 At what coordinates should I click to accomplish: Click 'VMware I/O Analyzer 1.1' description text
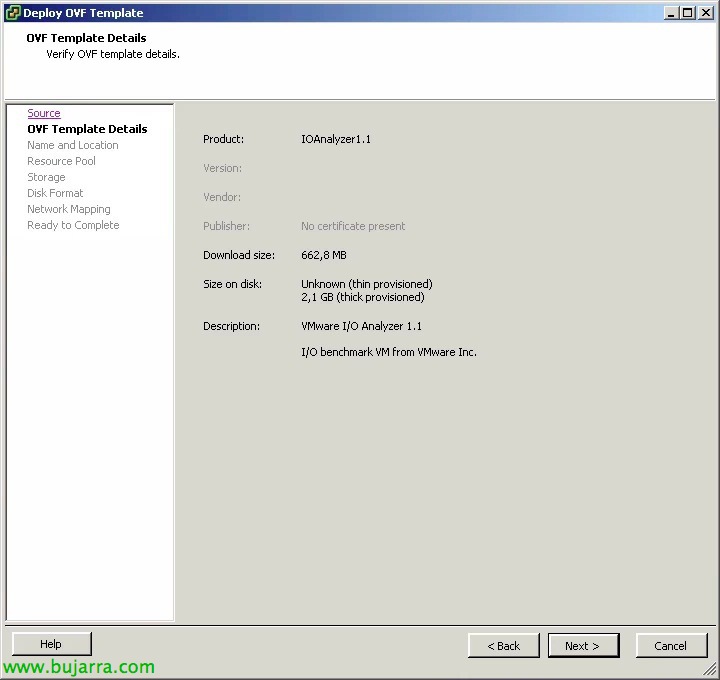click(x=361, y=326)
